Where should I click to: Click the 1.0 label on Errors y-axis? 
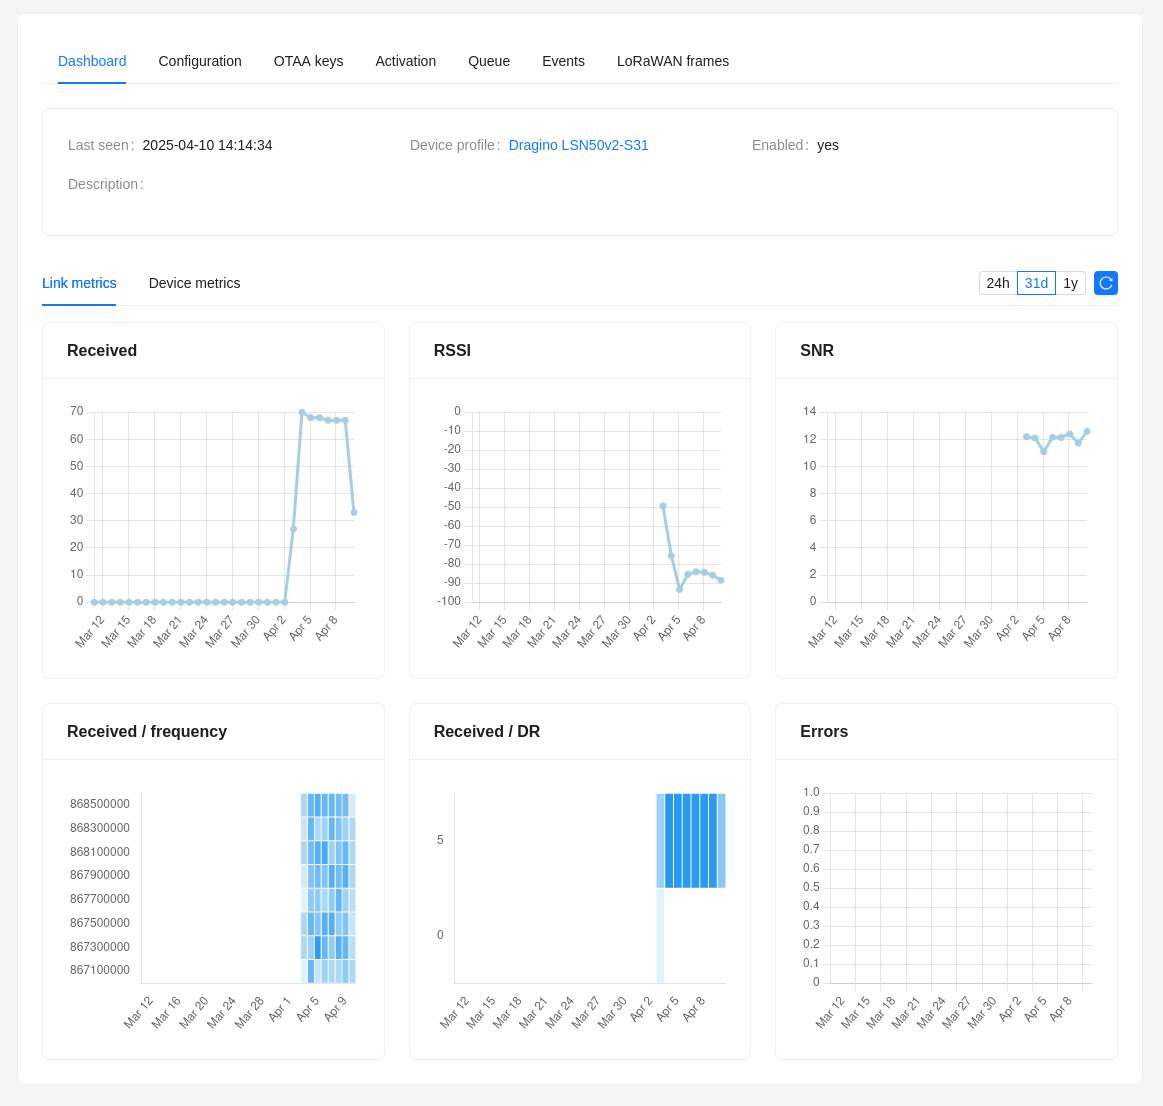point(811,792)
